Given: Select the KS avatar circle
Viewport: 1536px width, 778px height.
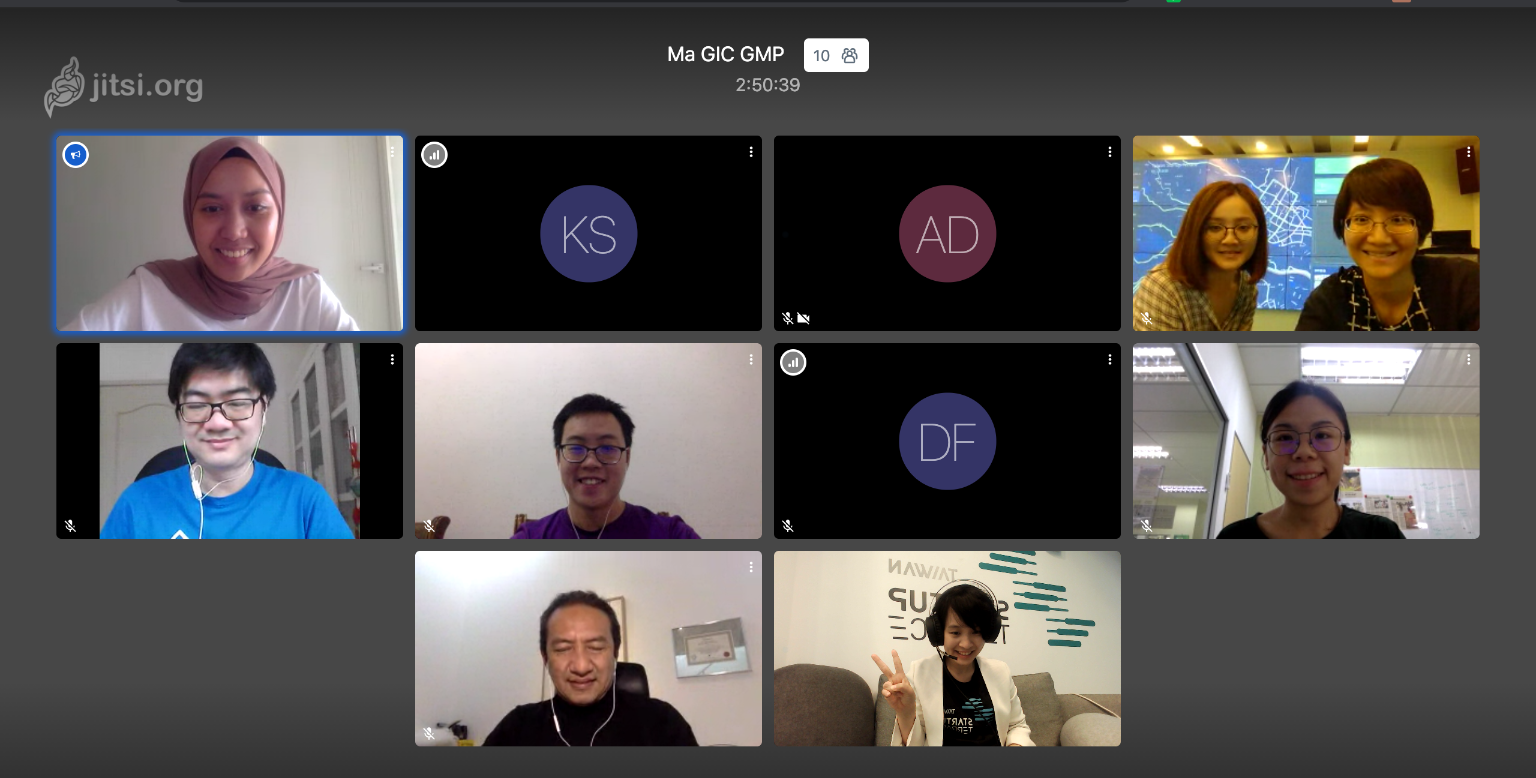Looking at the screenshot, I should (589, 234).
